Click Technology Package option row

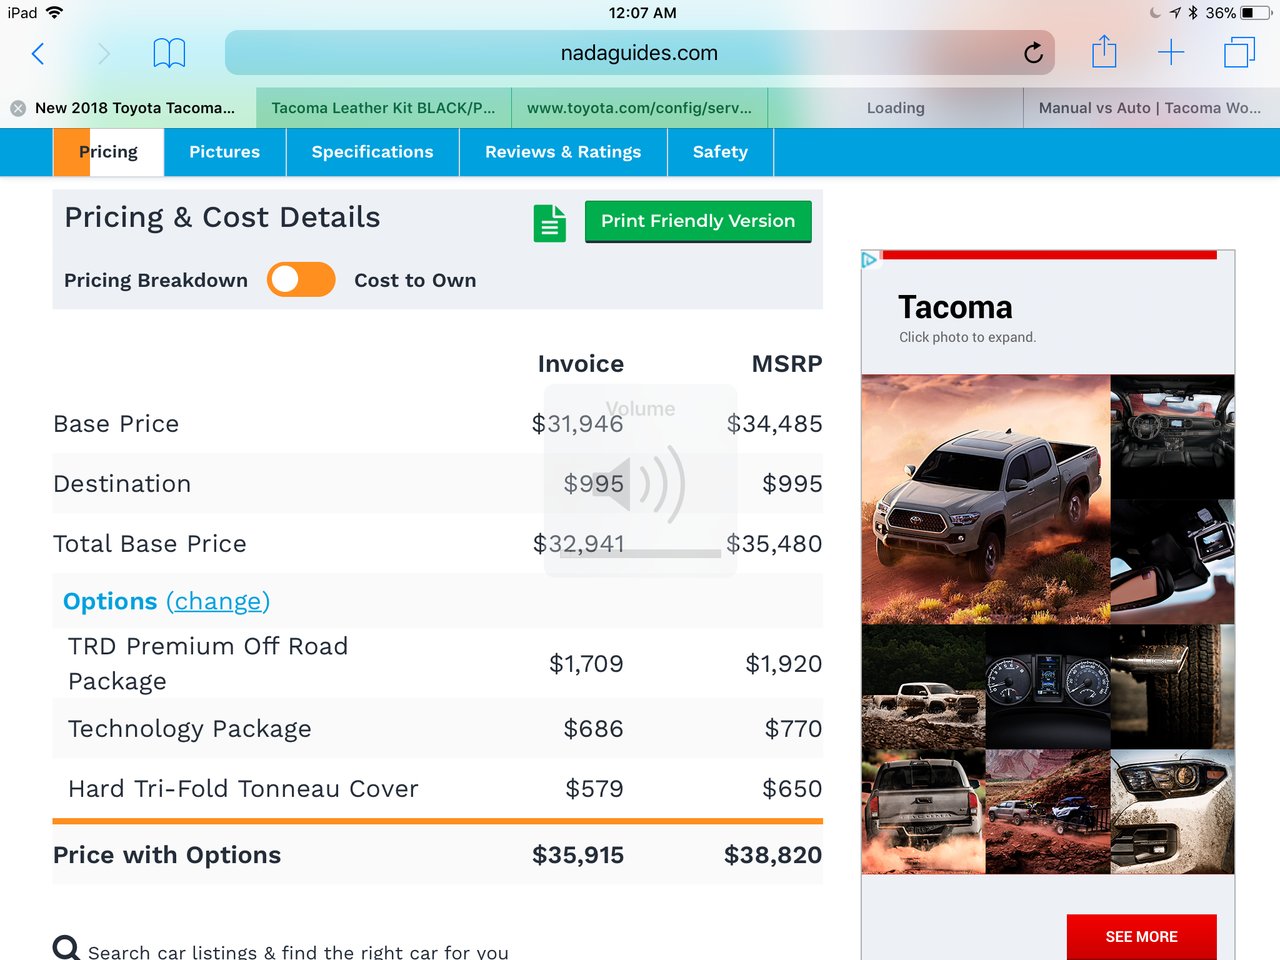437,728
